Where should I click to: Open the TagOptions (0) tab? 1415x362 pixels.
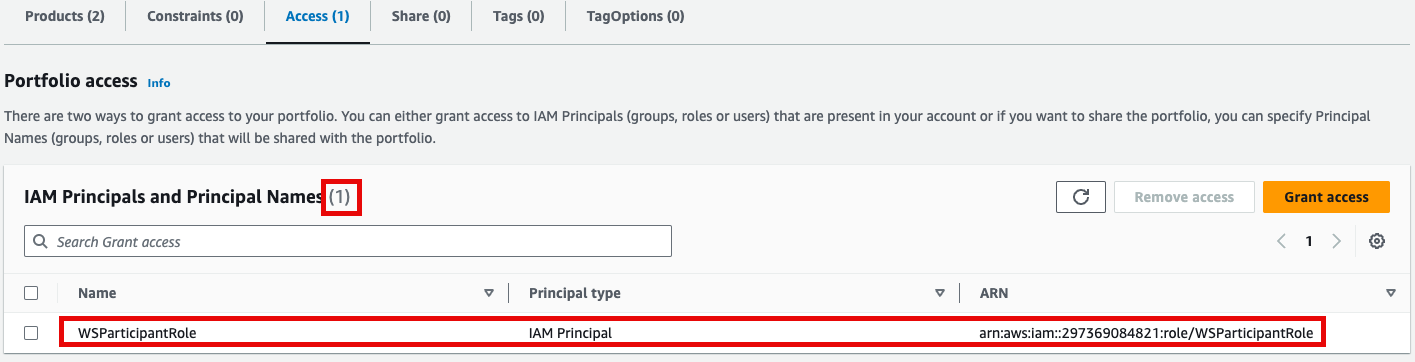pyautogui.click(x=636, y=17)
